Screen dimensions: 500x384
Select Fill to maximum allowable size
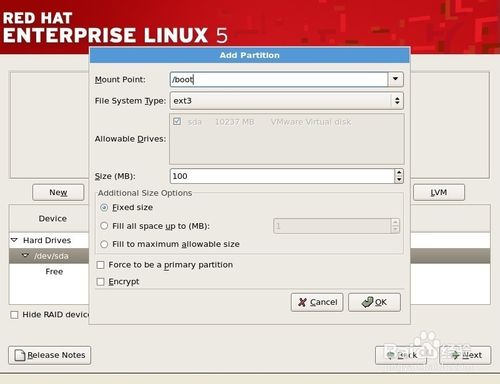tap(104, 244)
